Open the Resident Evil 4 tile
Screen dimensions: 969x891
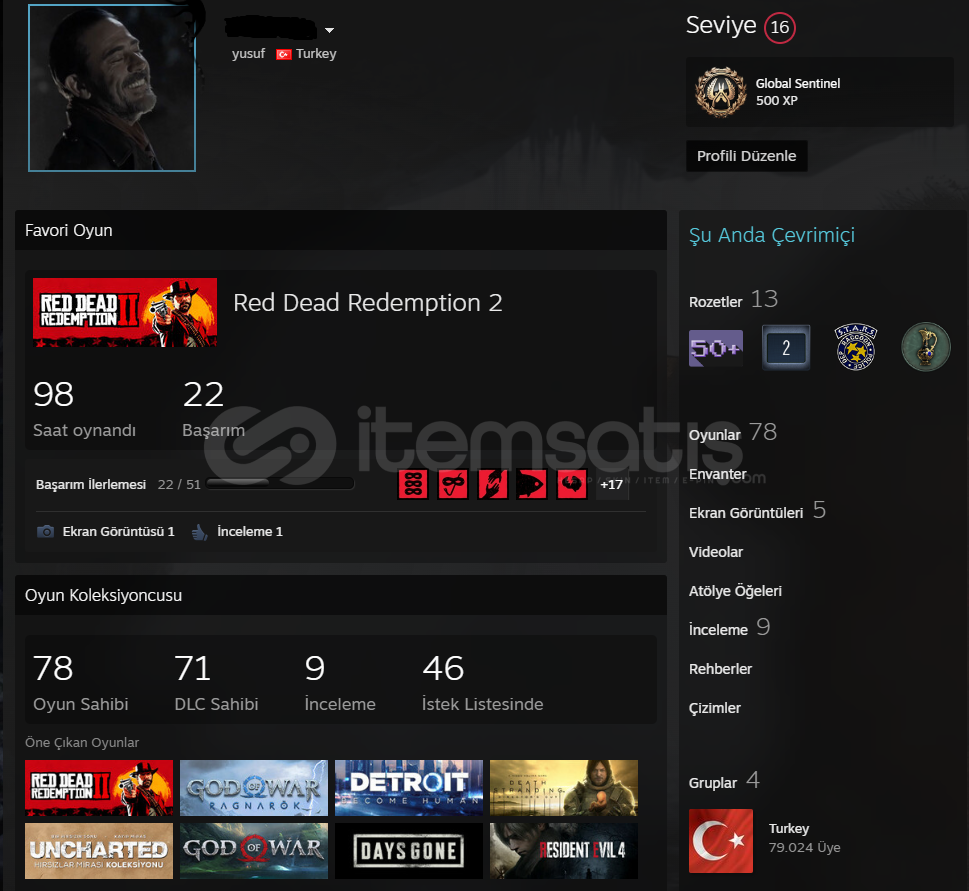[564, 851]
